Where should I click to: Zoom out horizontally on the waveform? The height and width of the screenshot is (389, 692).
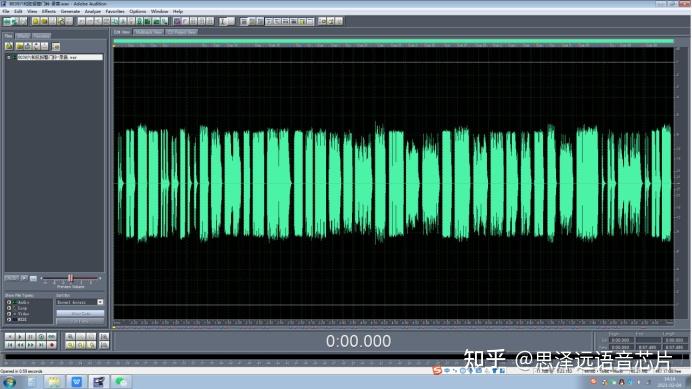point(80,336)
